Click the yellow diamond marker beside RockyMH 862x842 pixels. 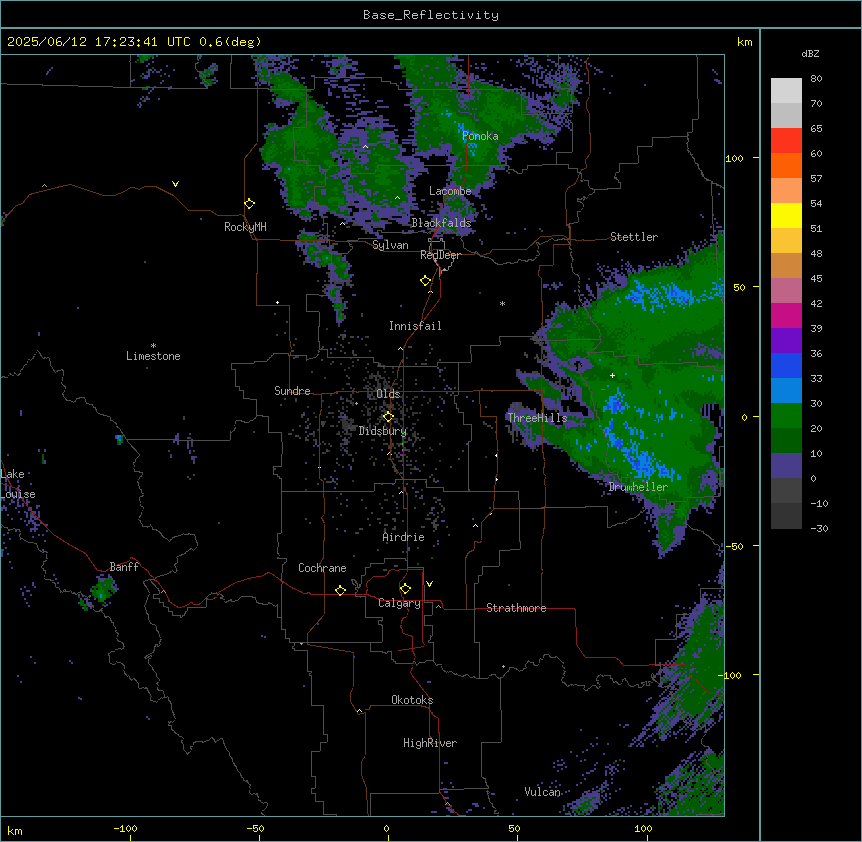(249, 203)
